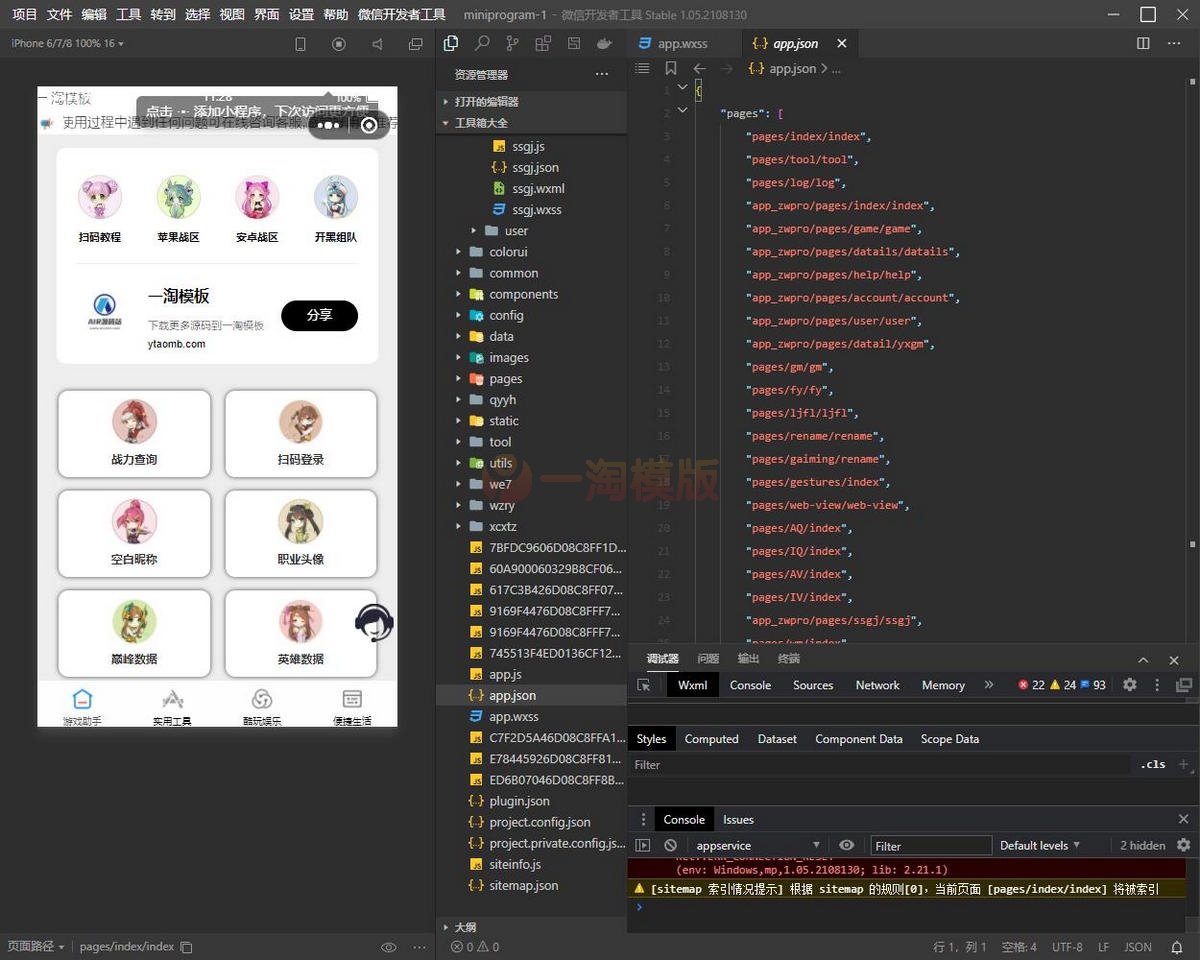Image resolution: width=1200 pixels, height=960 pixels.
Task: Toggle the .cls element classes button
Action: tap(1153, 764)
